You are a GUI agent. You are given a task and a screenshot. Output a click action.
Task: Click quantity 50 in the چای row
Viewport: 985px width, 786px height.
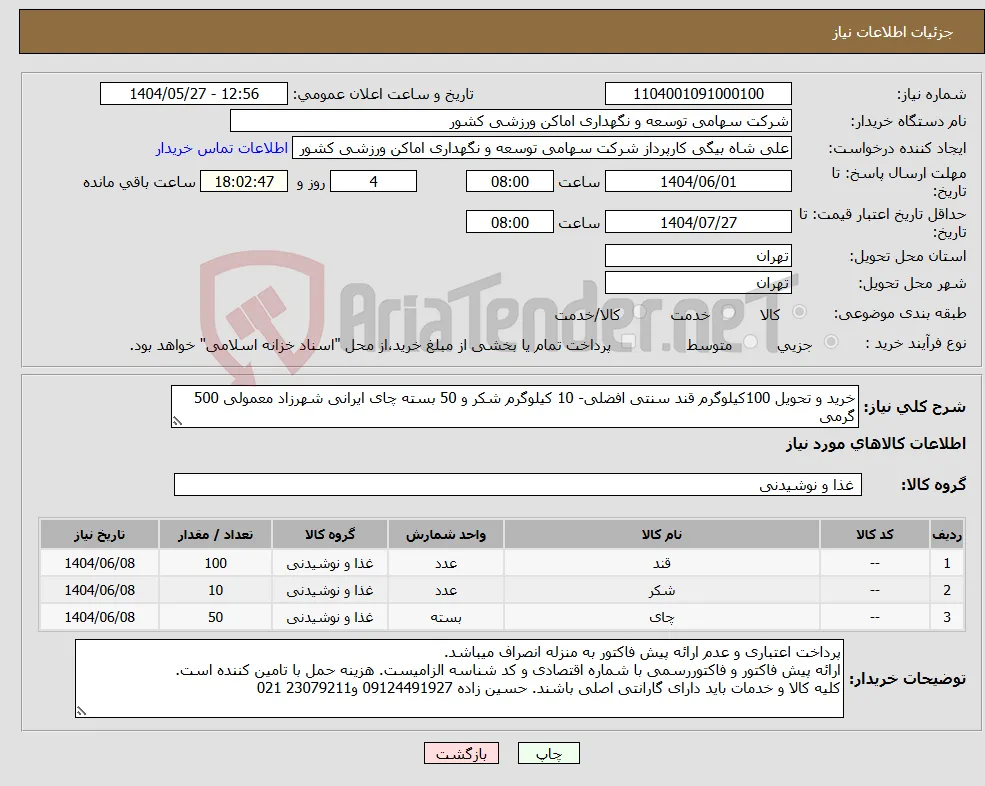point(215,618)
